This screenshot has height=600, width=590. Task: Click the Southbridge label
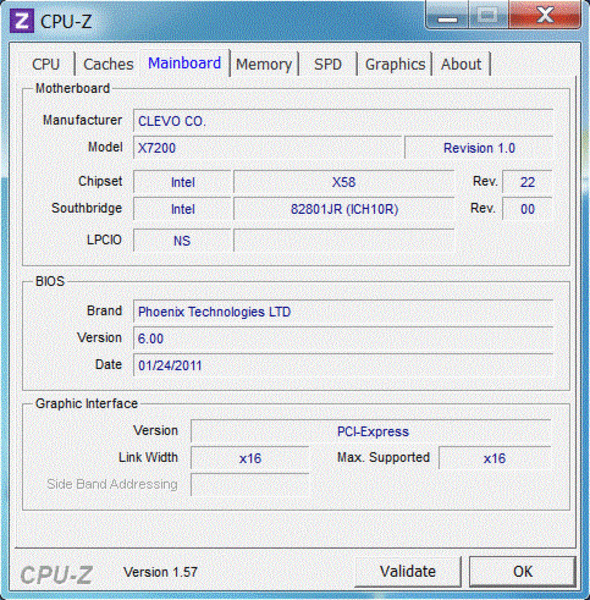pos(86,208)
